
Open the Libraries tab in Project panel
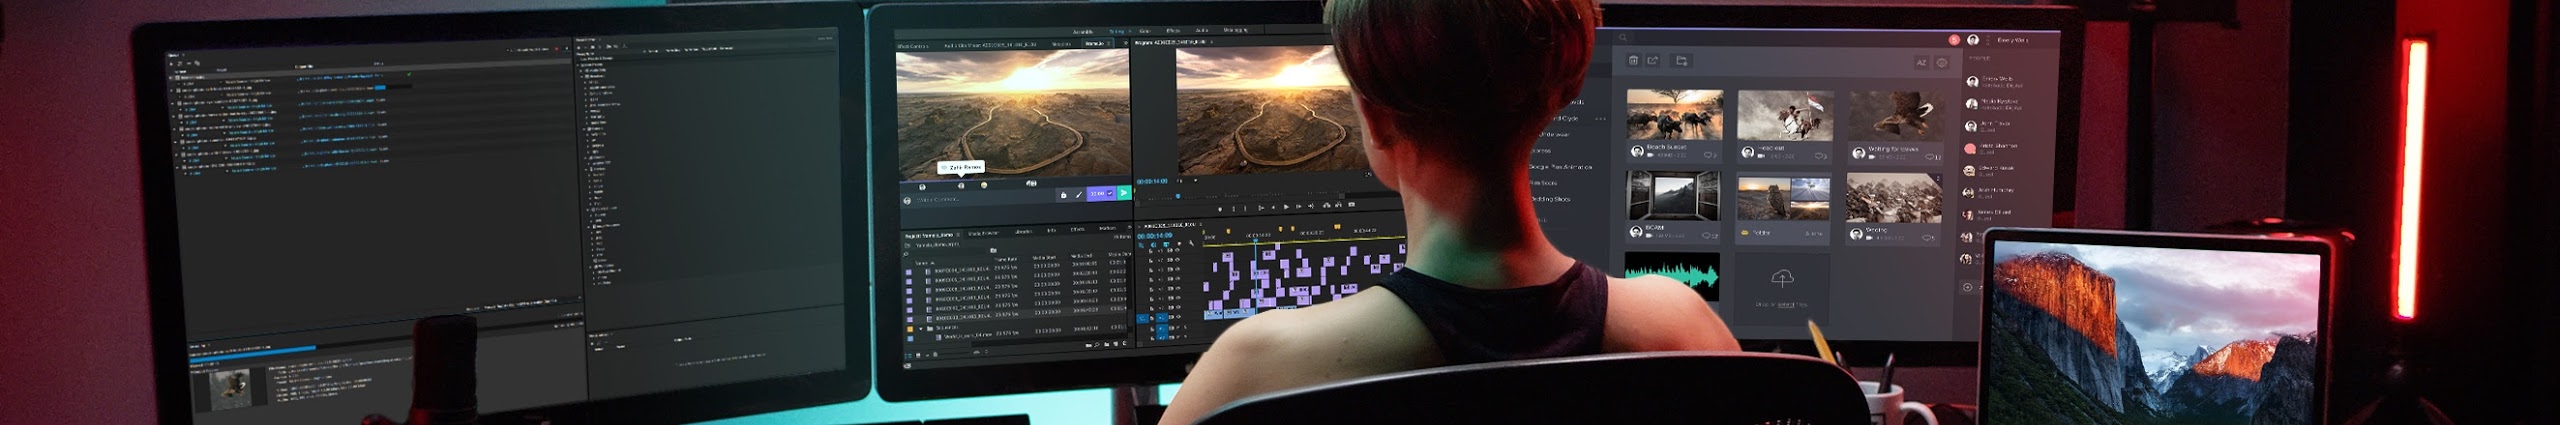[1024, 231]
